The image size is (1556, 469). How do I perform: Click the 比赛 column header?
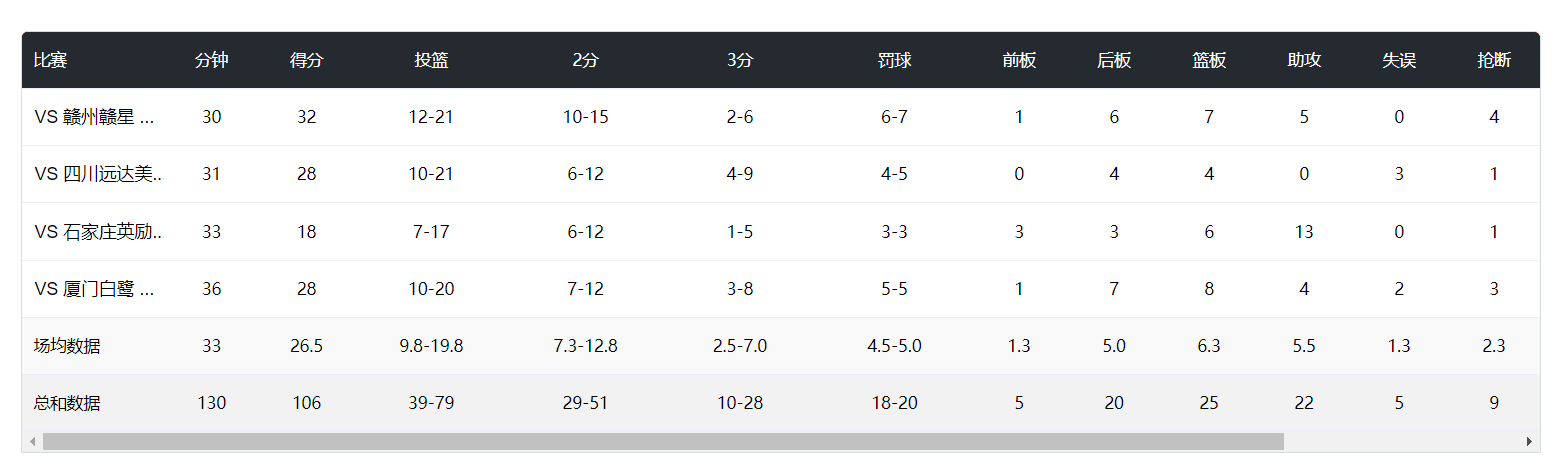click(50, 60)
